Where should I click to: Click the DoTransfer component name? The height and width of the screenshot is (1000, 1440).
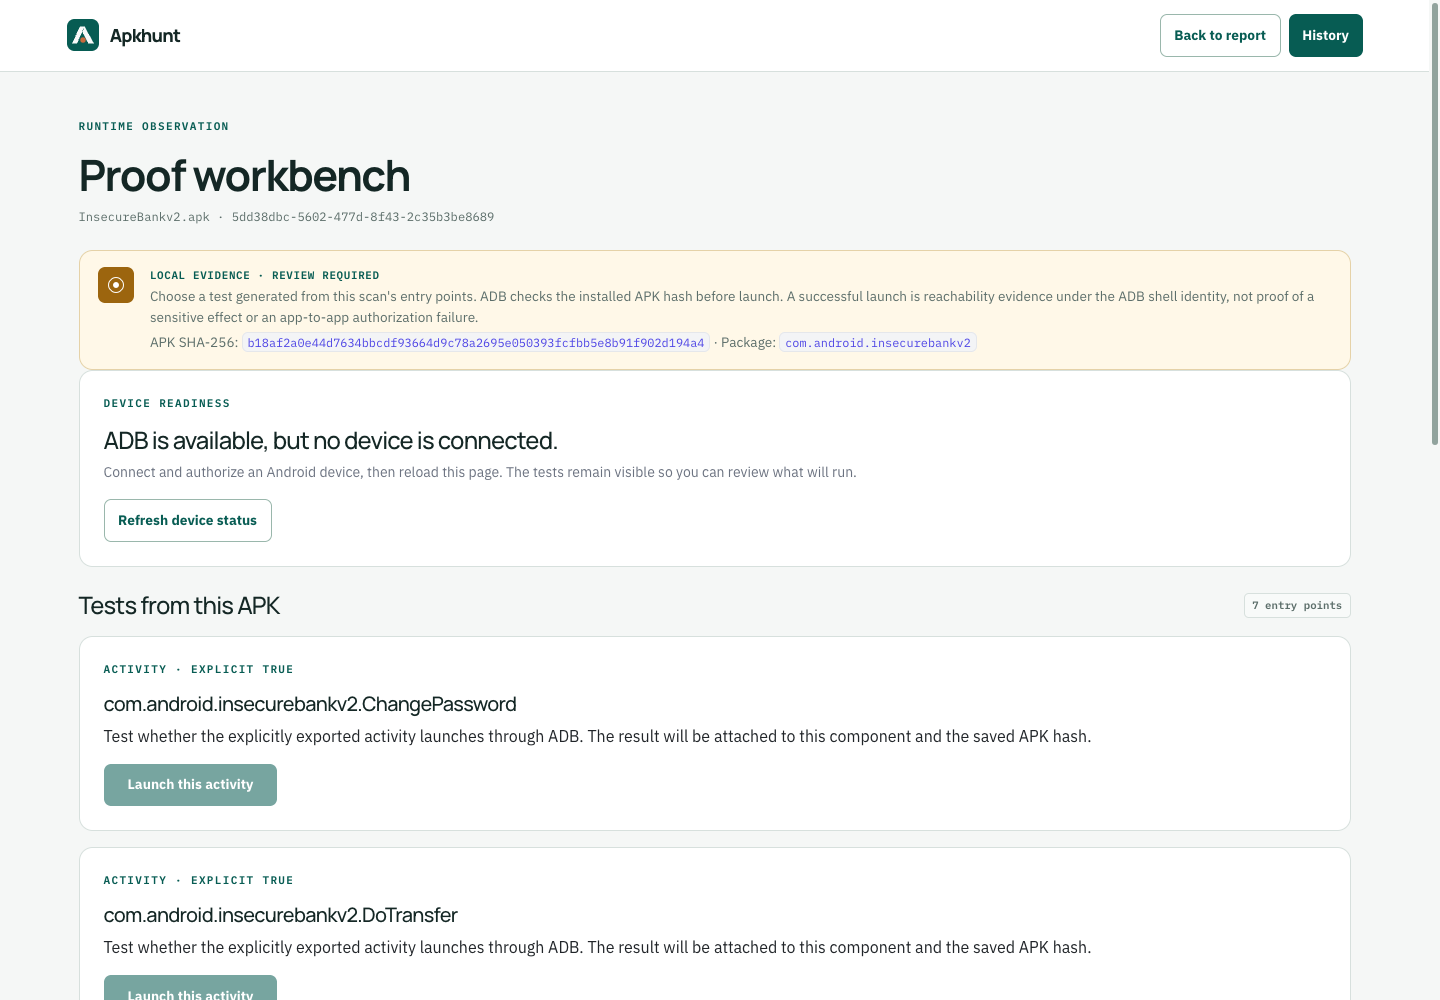coord(281,915)
